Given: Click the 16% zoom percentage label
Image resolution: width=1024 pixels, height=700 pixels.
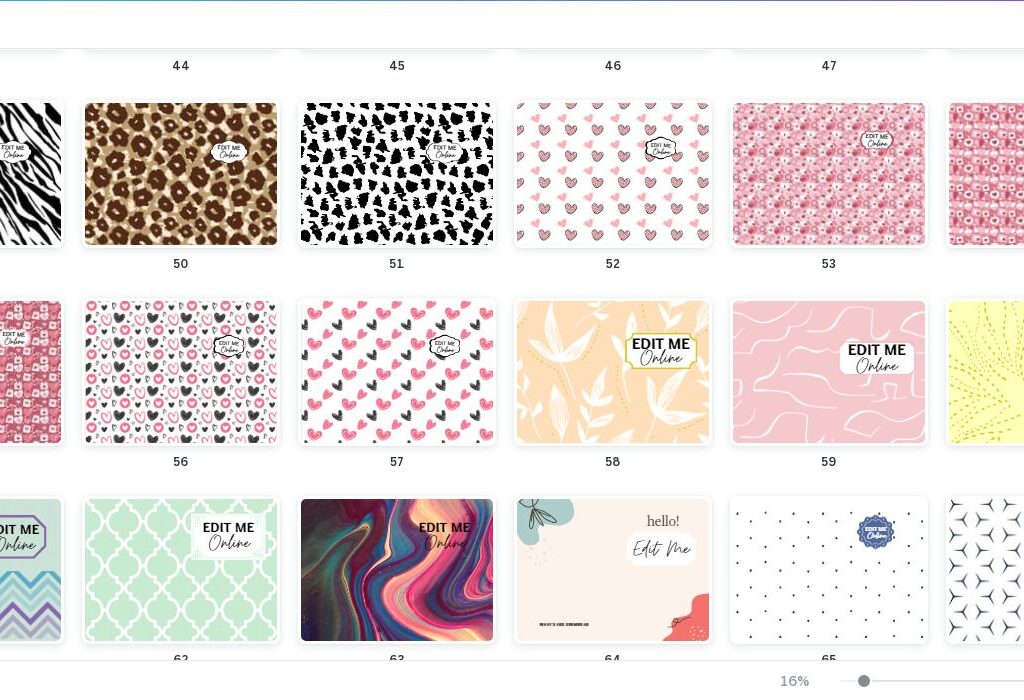Looking at the screenshot, I should 794,681.
